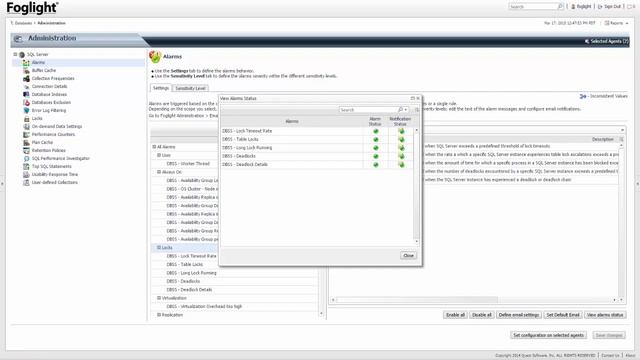The width and height of the screenshot is (640, 360).
Task: Open Database Indexes icon in sidebar
Action: [x=26, y=94]
